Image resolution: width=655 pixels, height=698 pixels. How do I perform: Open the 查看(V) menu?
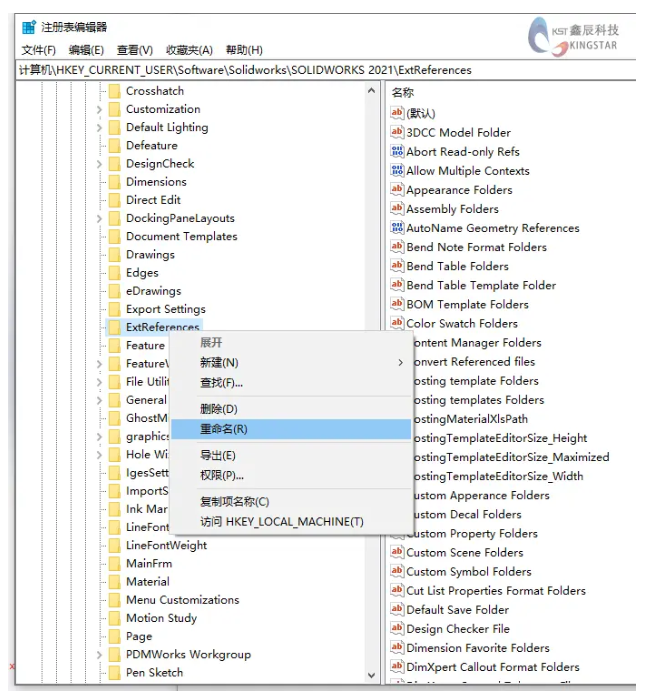pyautogui.click(x=135, y=50)
